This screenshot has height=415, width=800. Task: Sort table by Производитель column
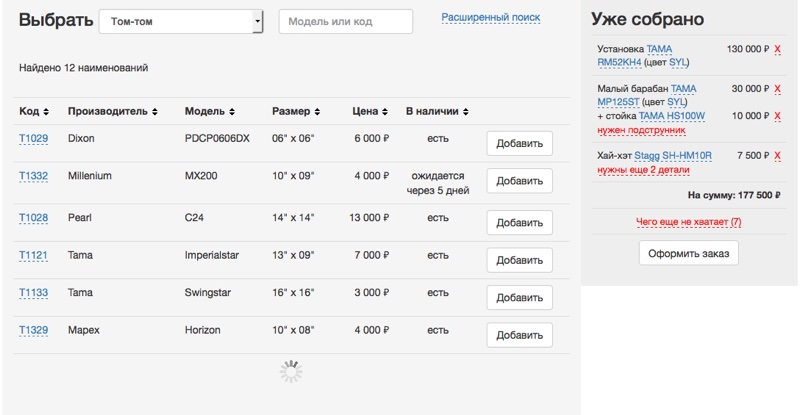(111, 111)
